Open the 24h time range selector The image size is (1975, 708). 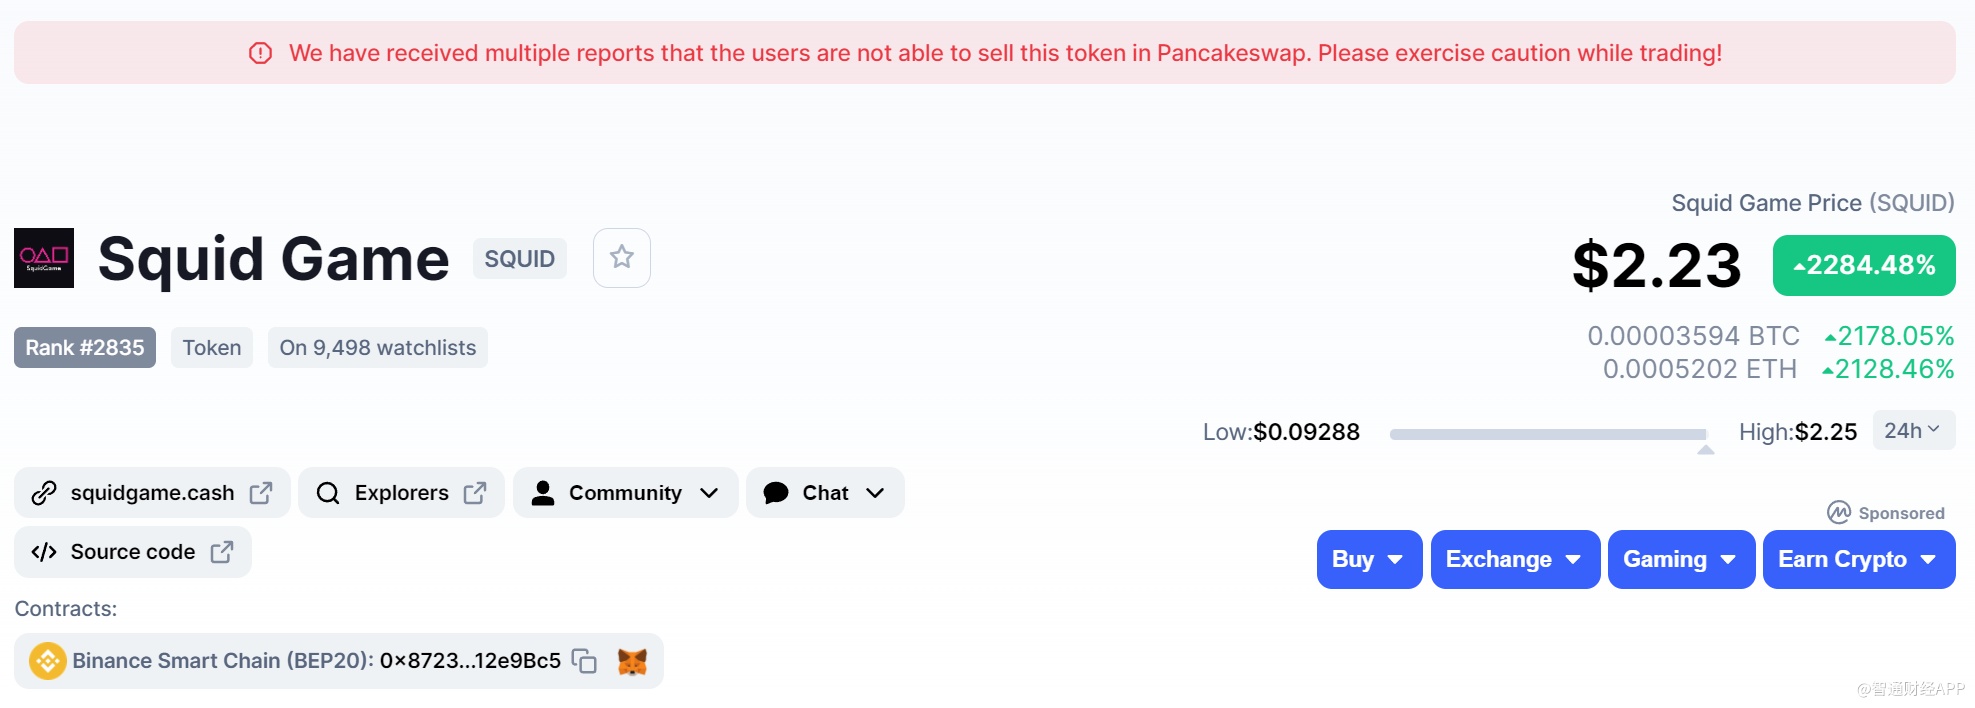(1912, 431)
